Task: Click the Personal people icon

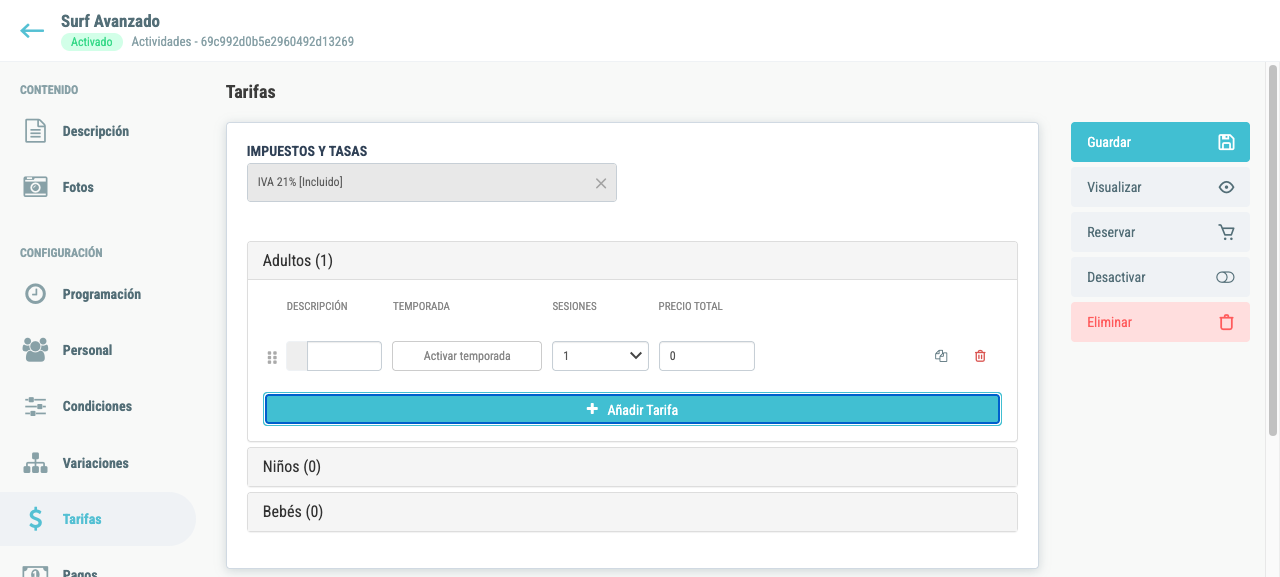Action: pos(35,350)
